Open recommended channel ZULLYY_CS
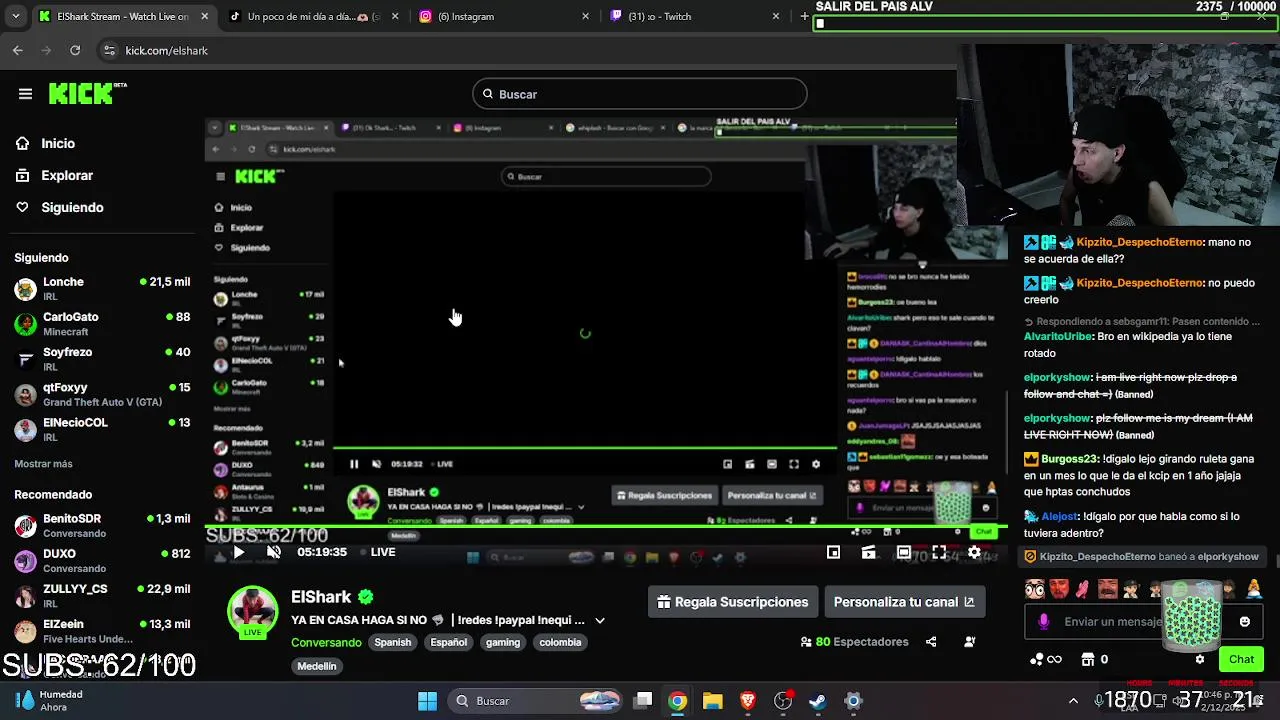 coord(102,596)
